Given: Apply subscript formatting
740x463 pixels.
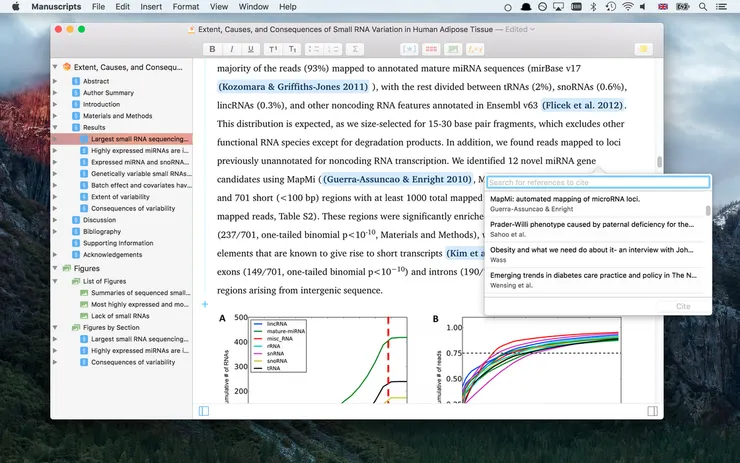Looking at the screenshot, I should click(293, 48).
